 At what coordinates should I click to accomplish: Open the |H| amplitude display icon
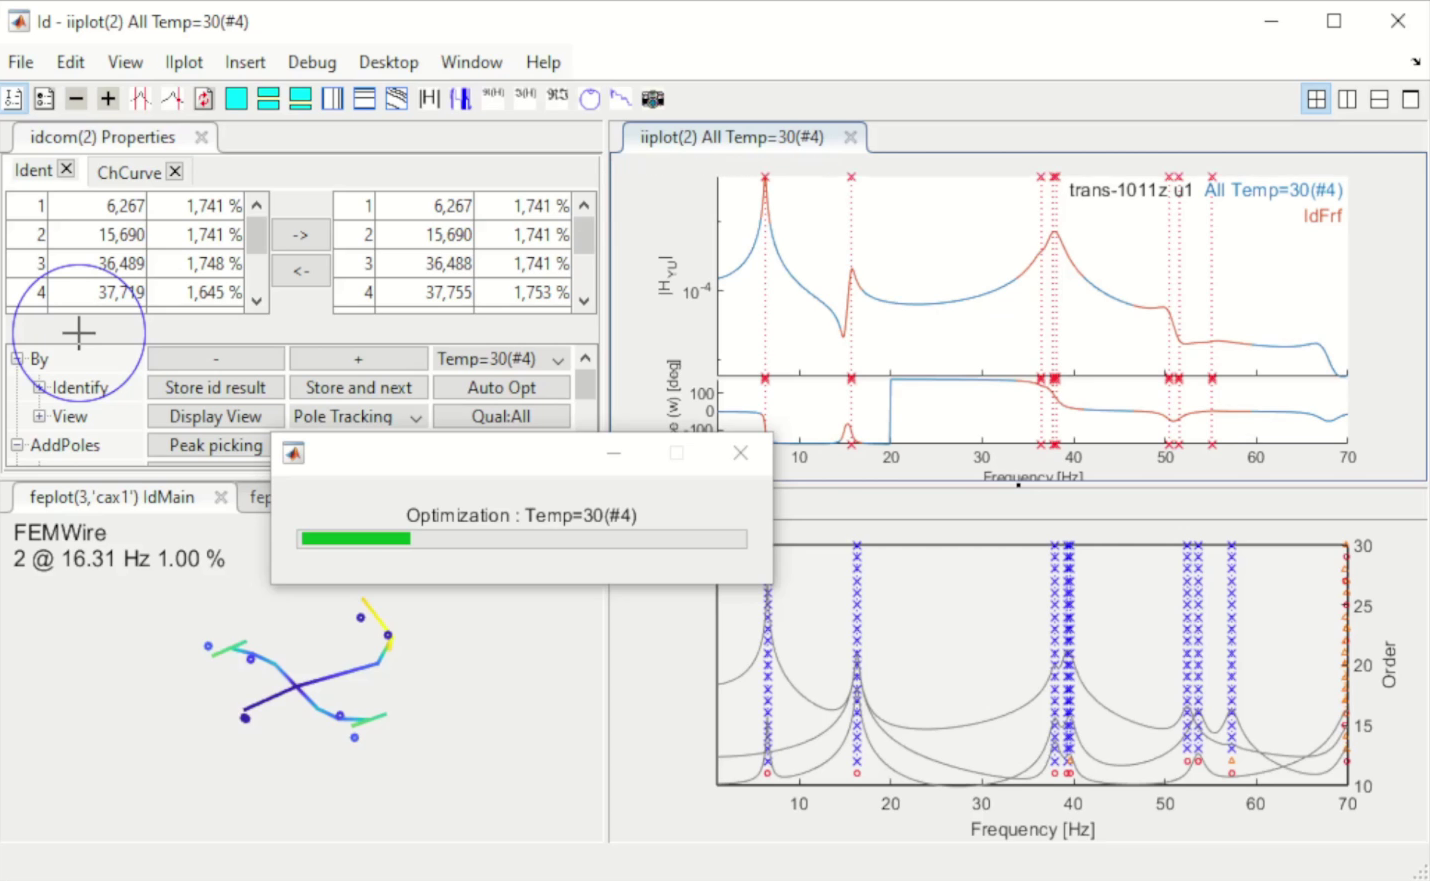pyautogui.click(x=428, y=98)
